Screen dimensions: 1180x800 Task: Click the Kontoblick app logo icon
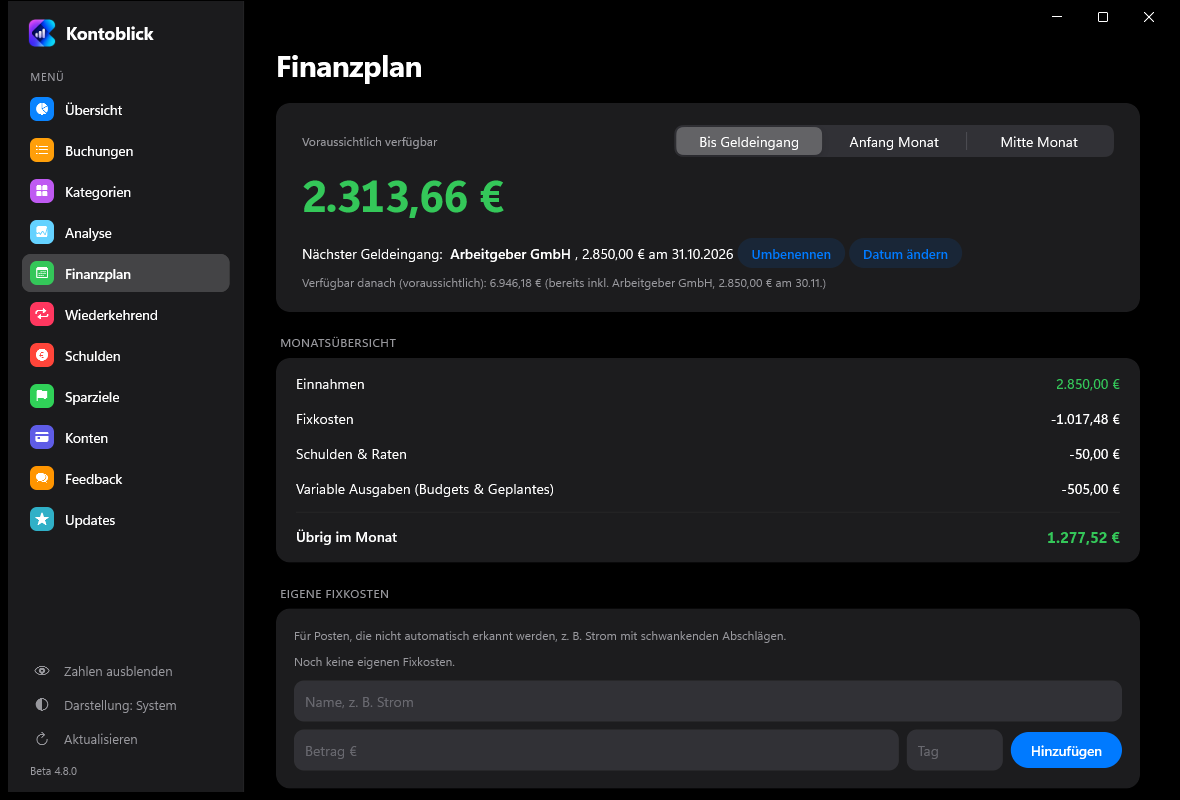click(x=42, y=33)
